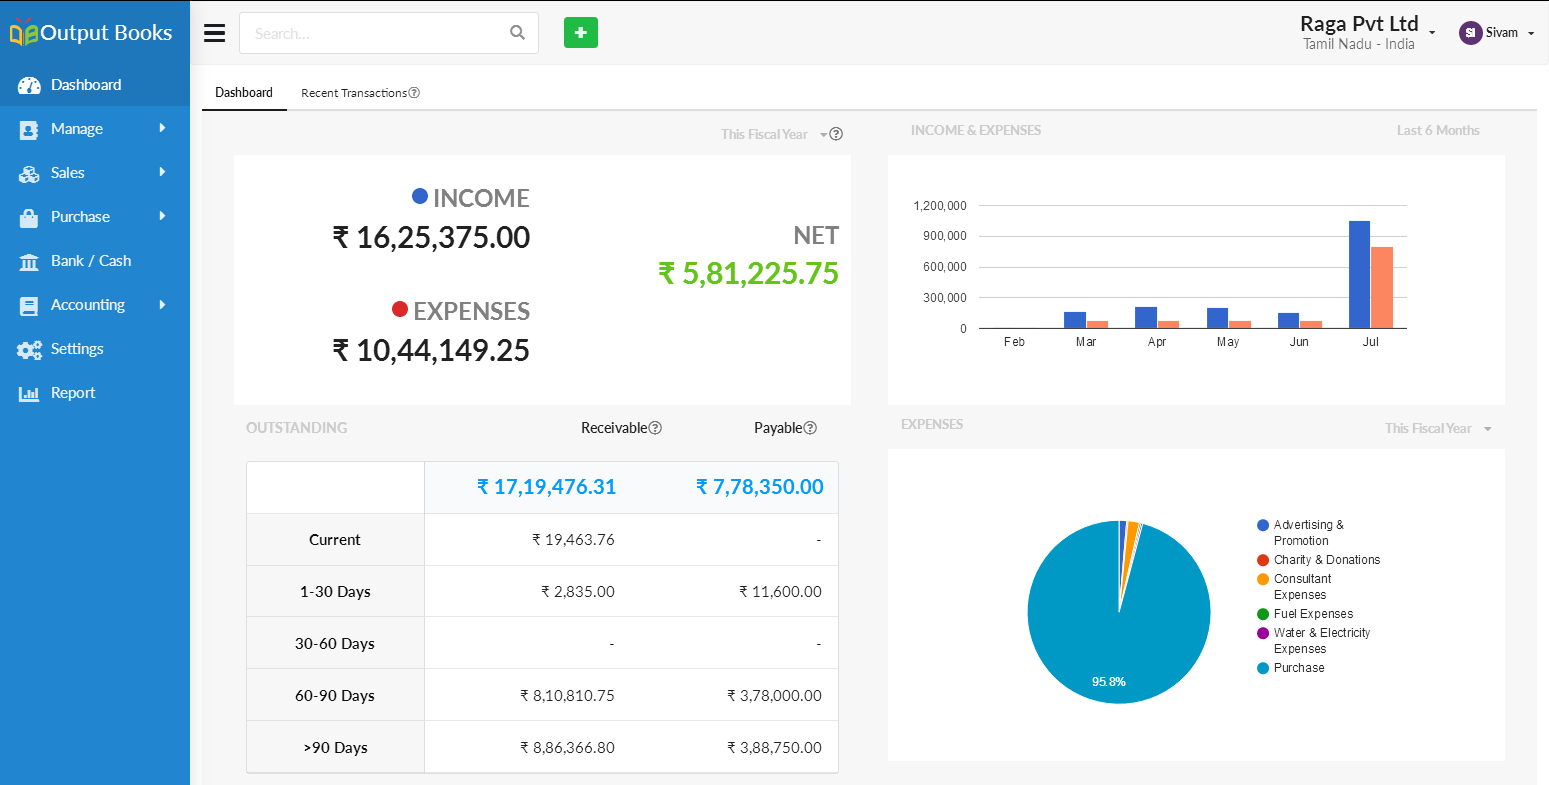Expand the Purchase submenu arrow

pyautogui.click(x=162, y=216)
